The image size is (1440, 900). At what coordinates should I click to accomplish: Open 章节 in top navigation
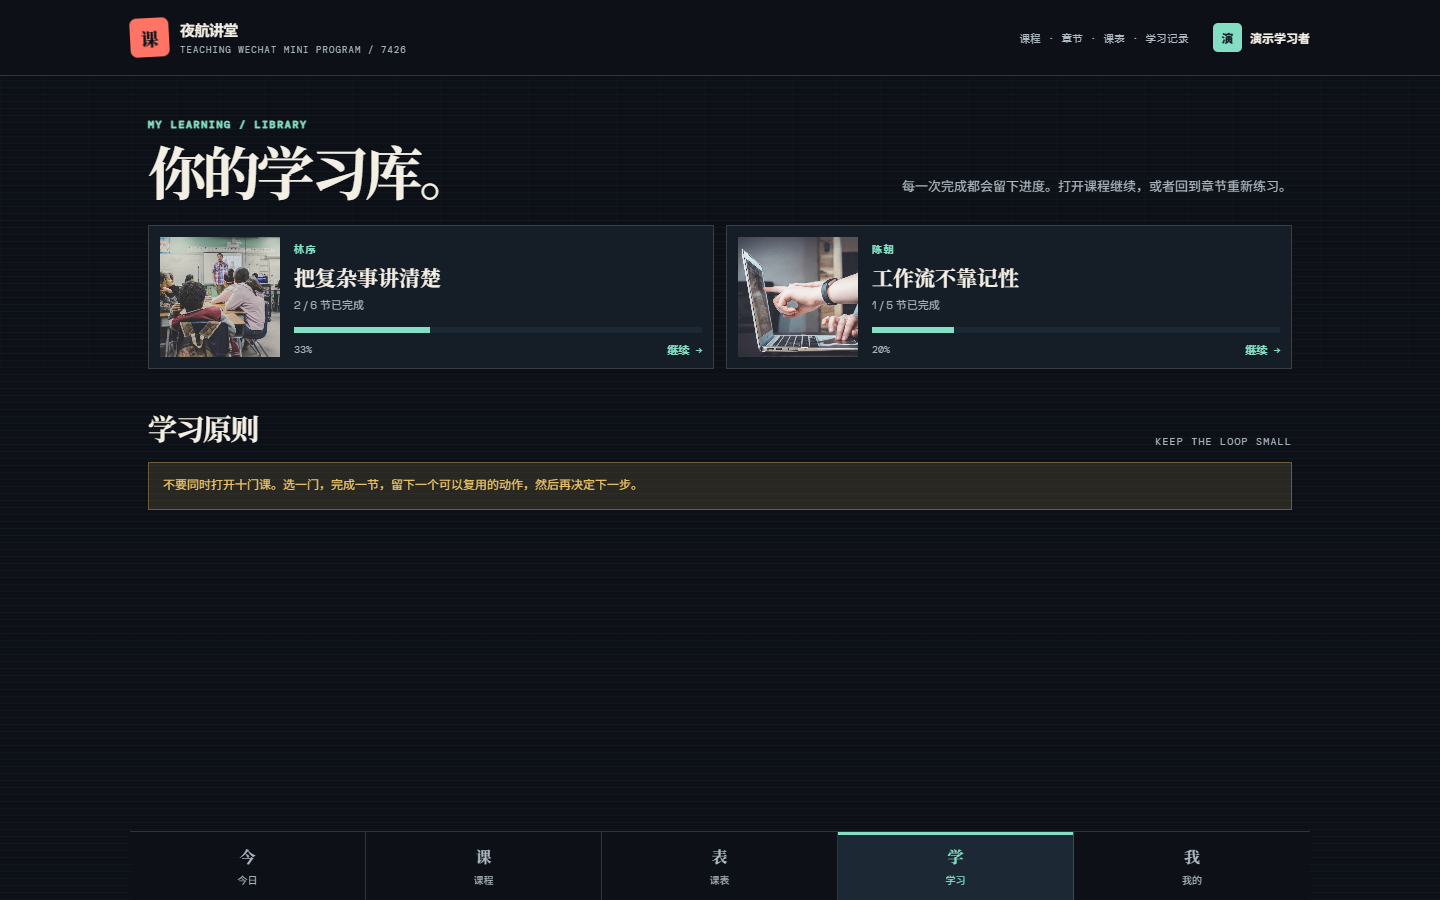click(1072, 38)
